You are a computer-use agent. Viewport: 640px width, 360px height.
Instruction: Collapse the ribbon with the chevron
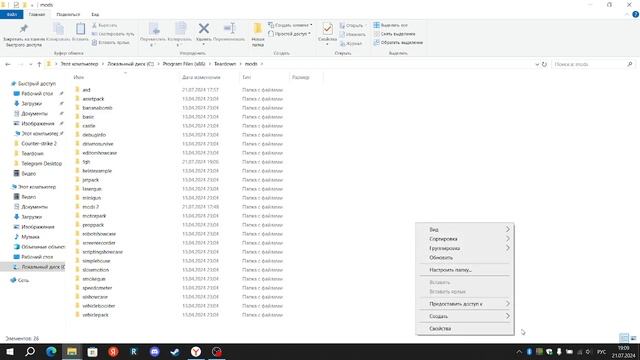(627, 14)
